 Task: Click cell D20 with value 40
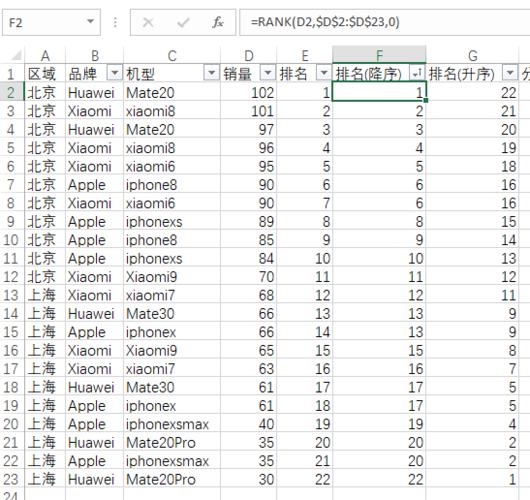(248, 424)
